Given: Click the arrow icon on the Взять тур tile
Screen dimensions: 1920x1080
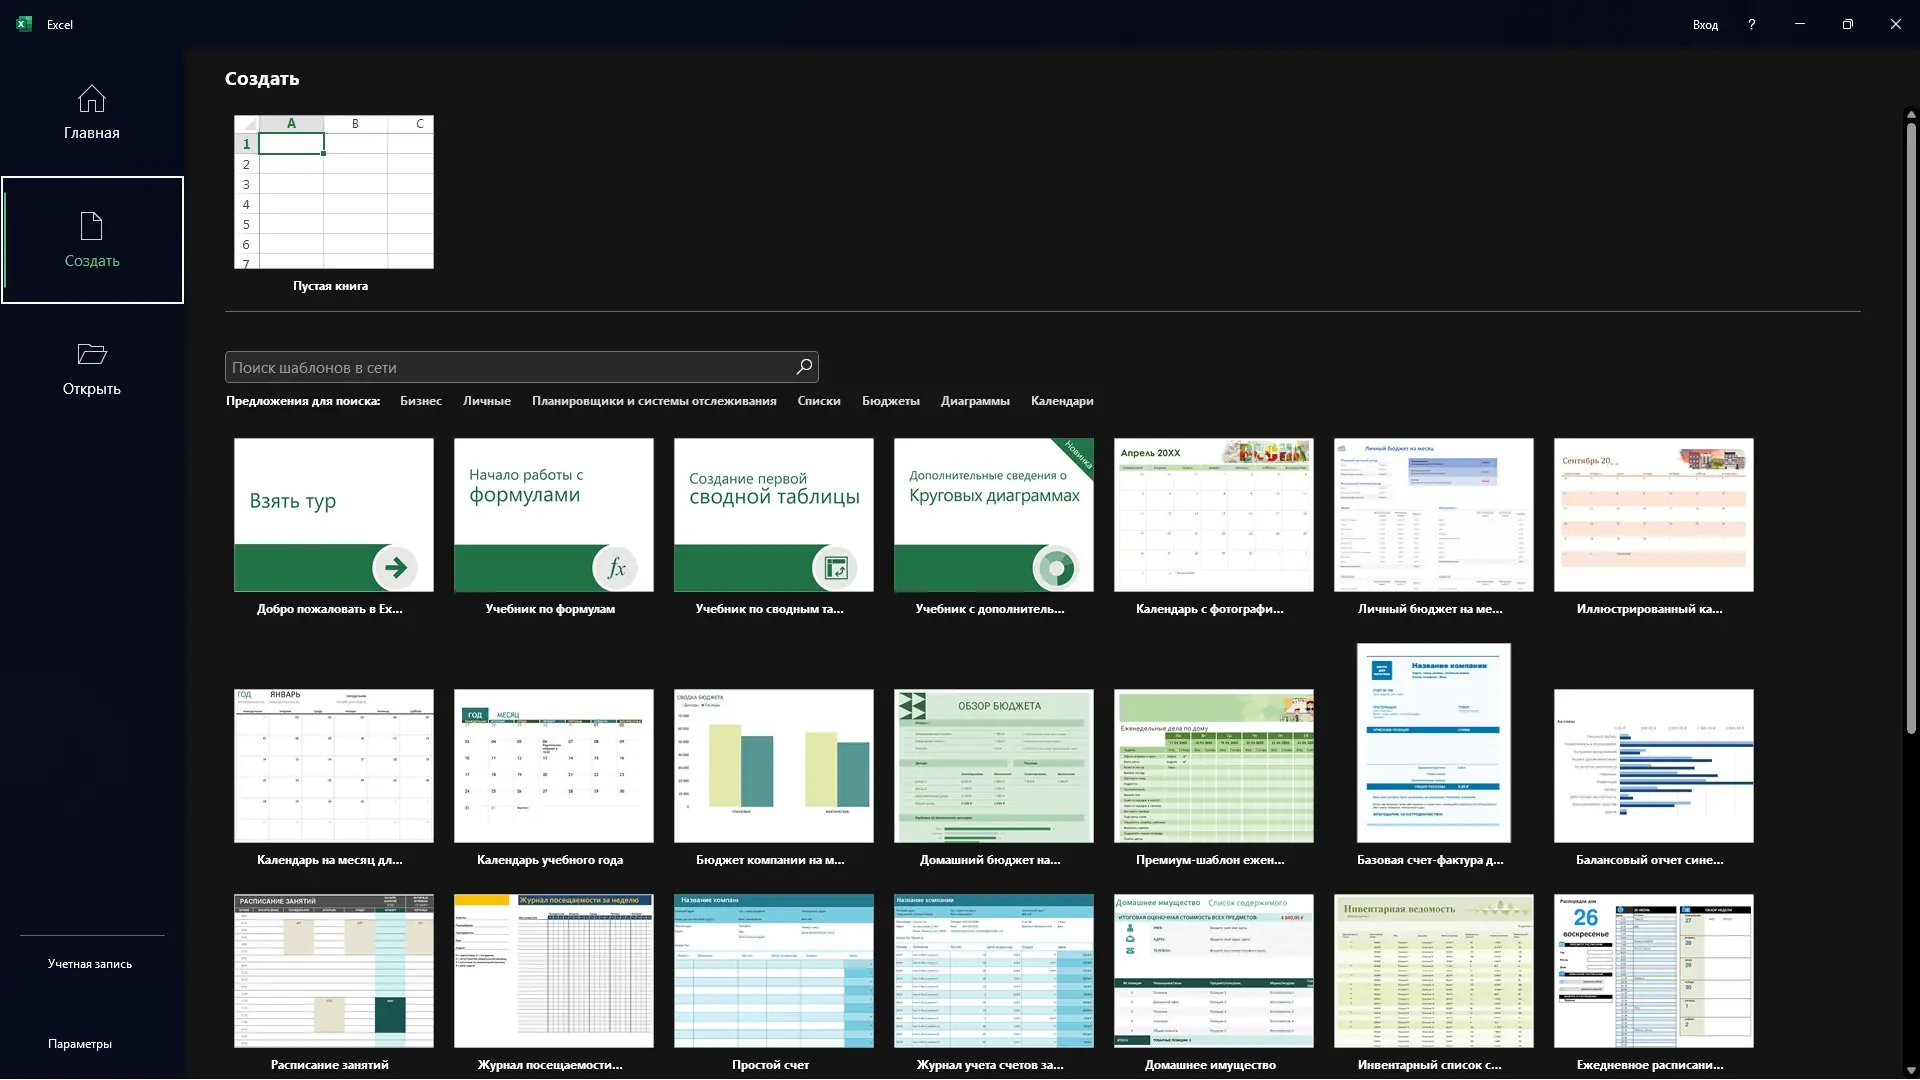Looking at the screenshot, I should pyautogui.click(x=396, y=568).
